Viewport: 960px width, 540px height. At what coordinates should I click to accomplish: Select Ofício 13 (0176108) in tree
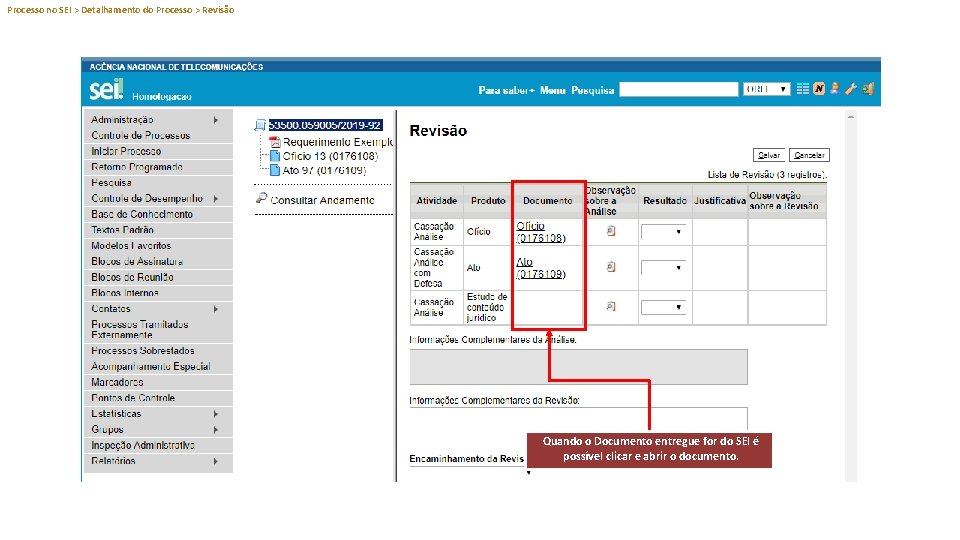point(330,156)
